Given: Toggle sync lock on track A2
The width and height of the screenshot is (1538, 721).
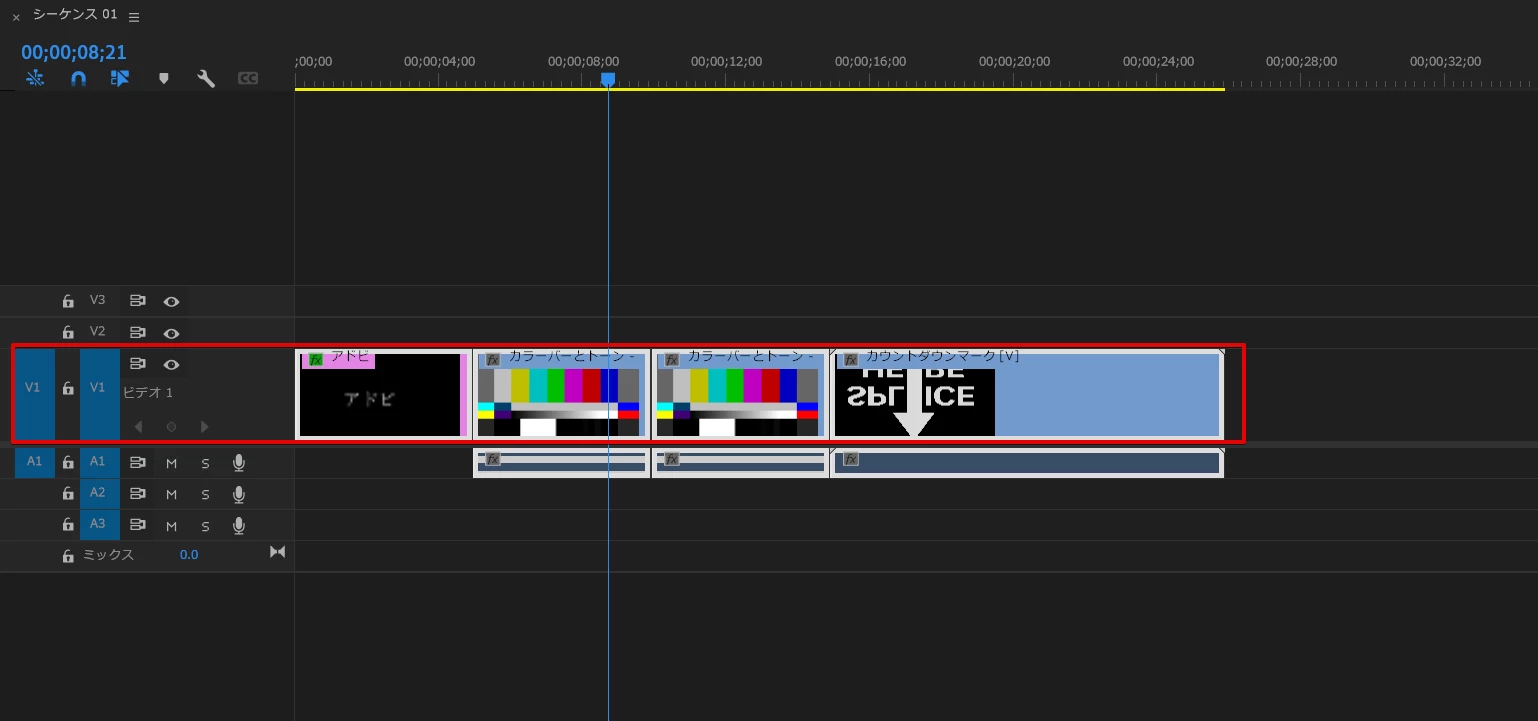Looking at the screenshot, I should pyautogui.click(x=138, y=494).
